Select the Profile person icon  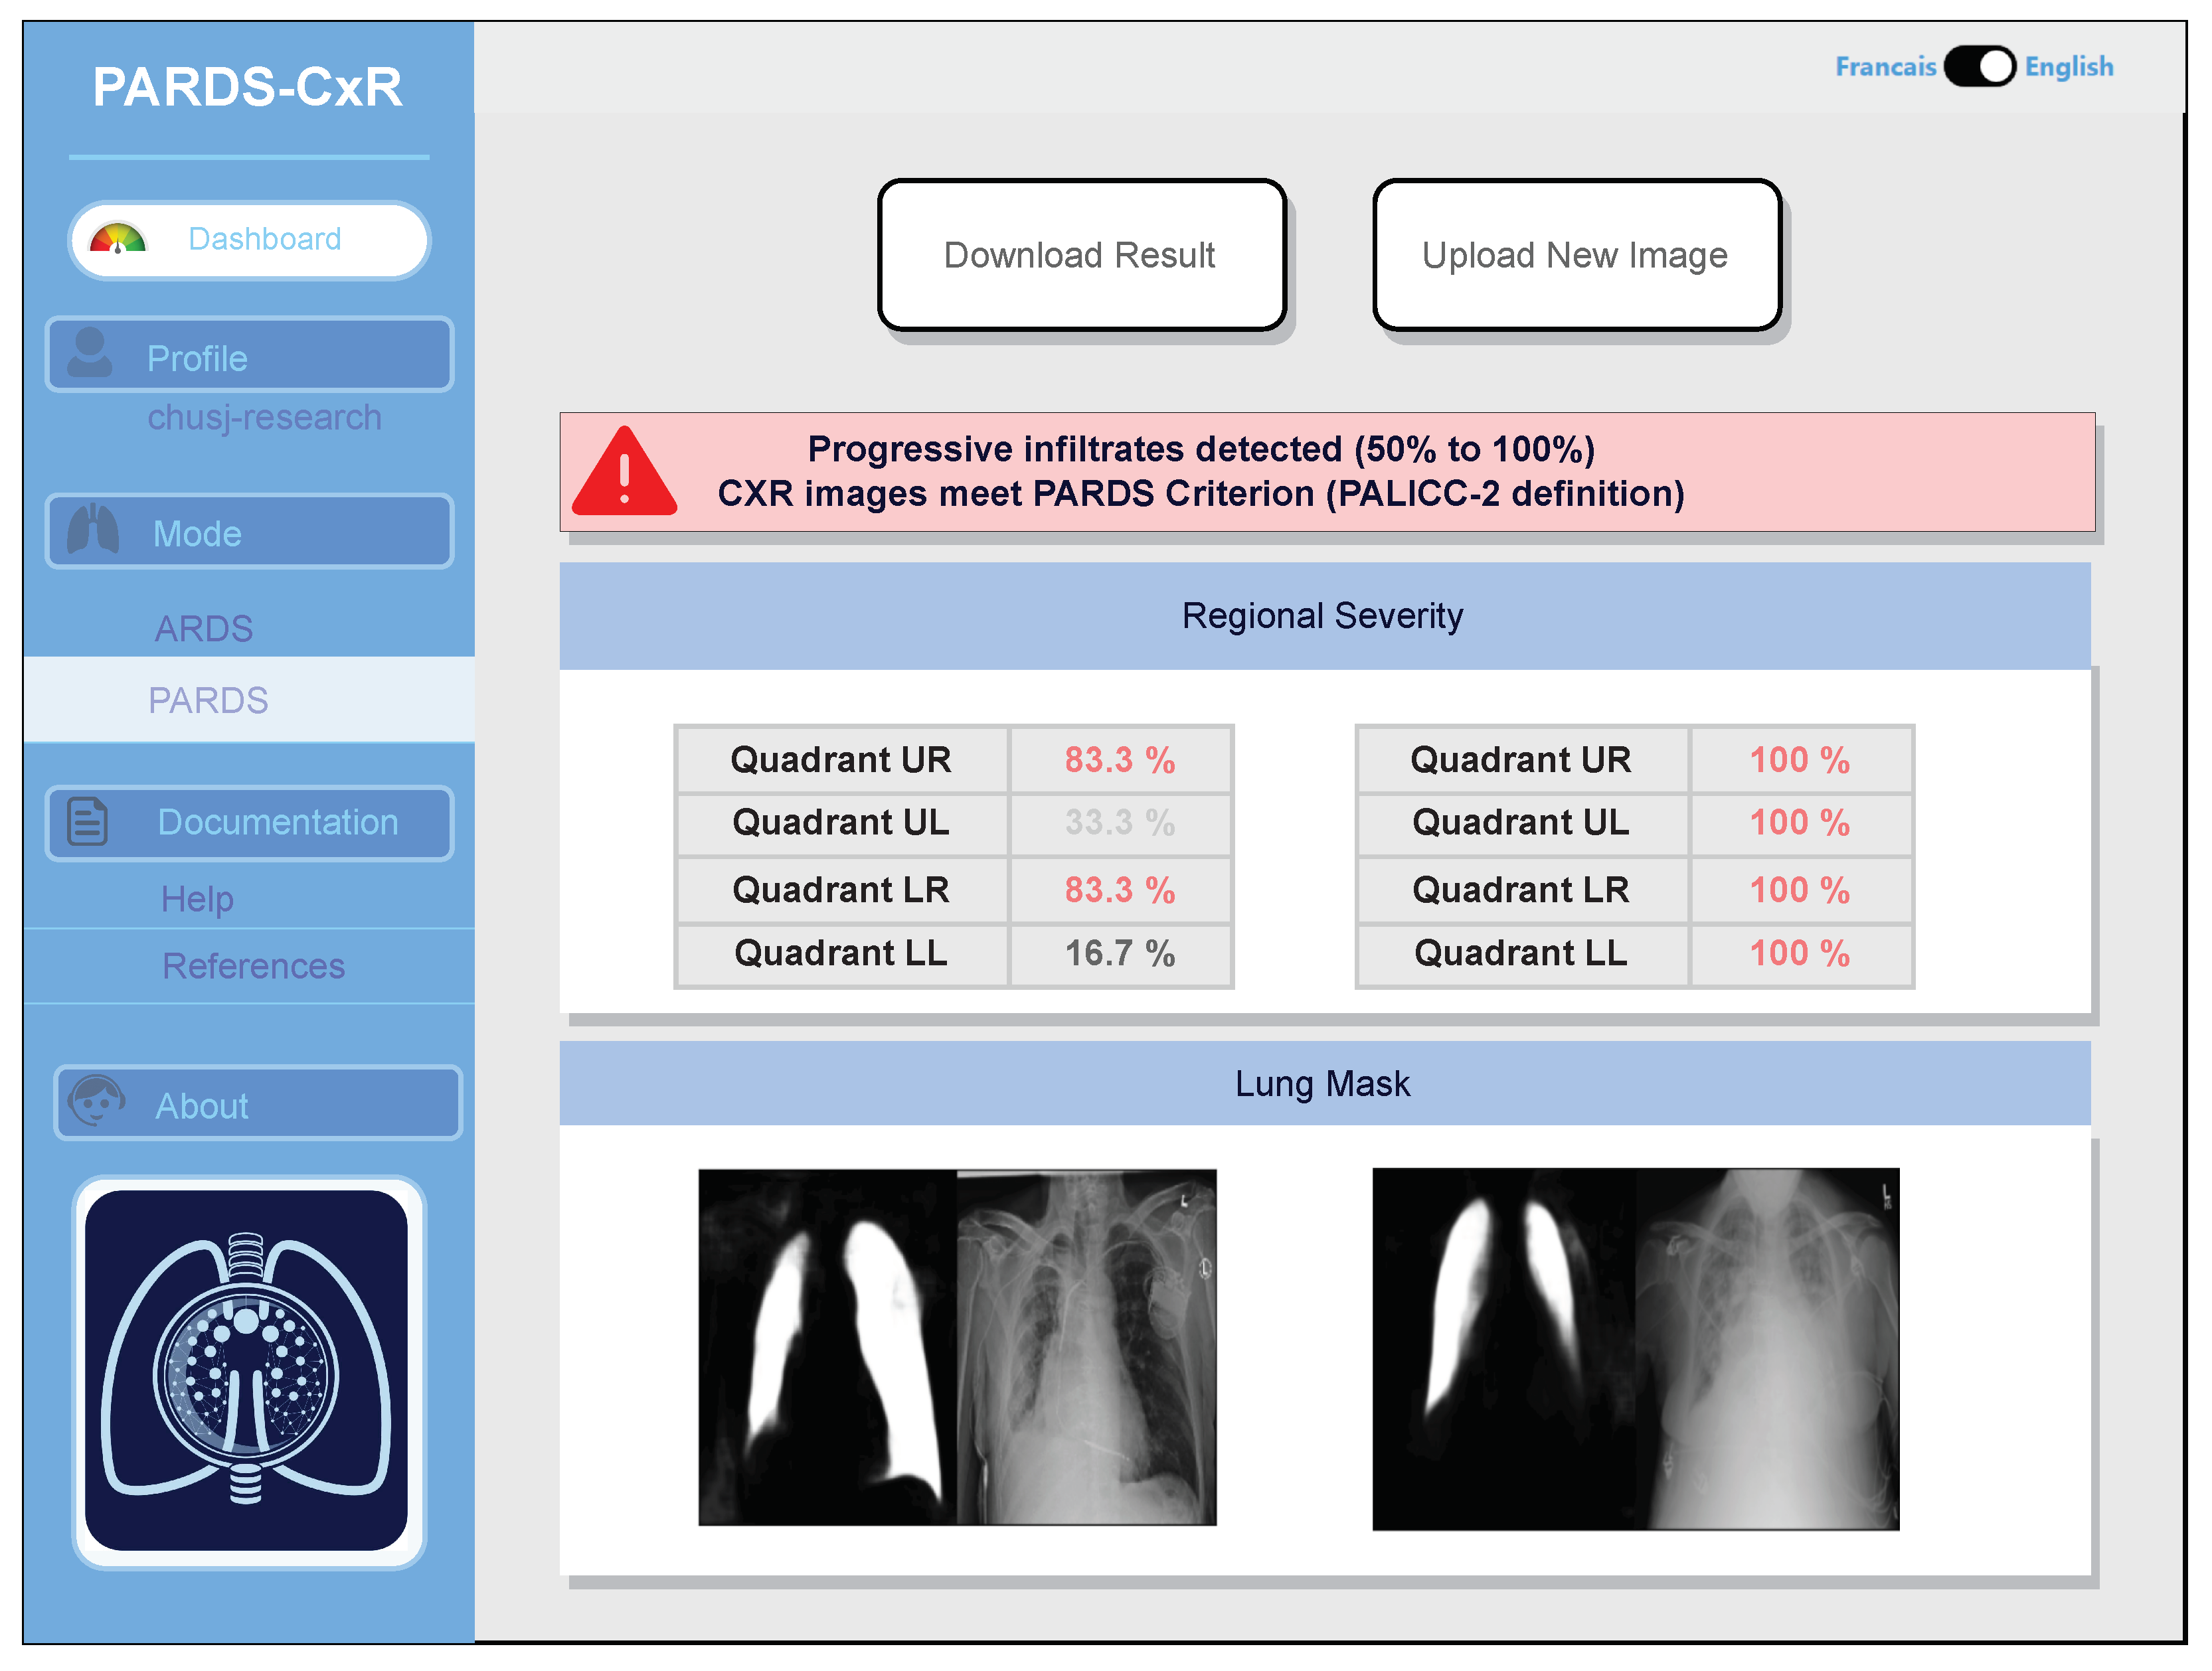(x=90, y=355)
